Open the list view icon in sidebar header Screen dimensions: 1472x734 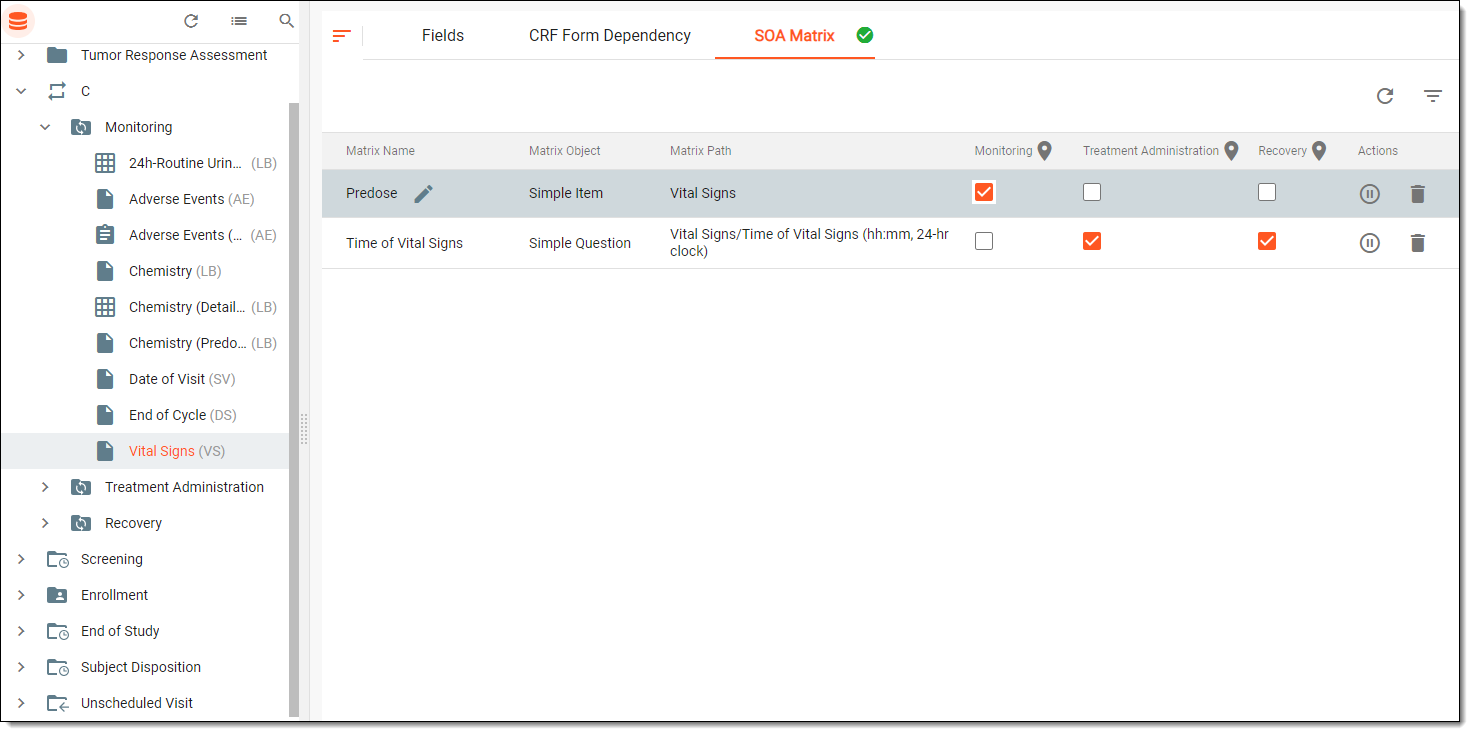pos(239,20)
